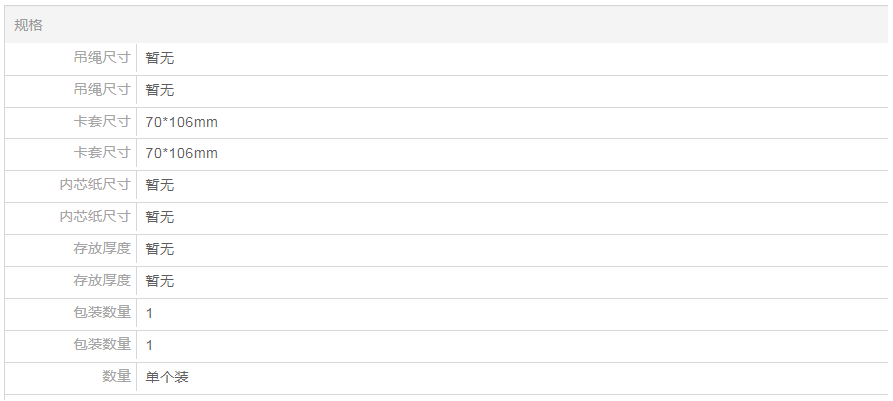Image resolution: width=893 pixels, height=401 pixels.
Task: Click the second 包装数量 label
Action: coord(102,345)
